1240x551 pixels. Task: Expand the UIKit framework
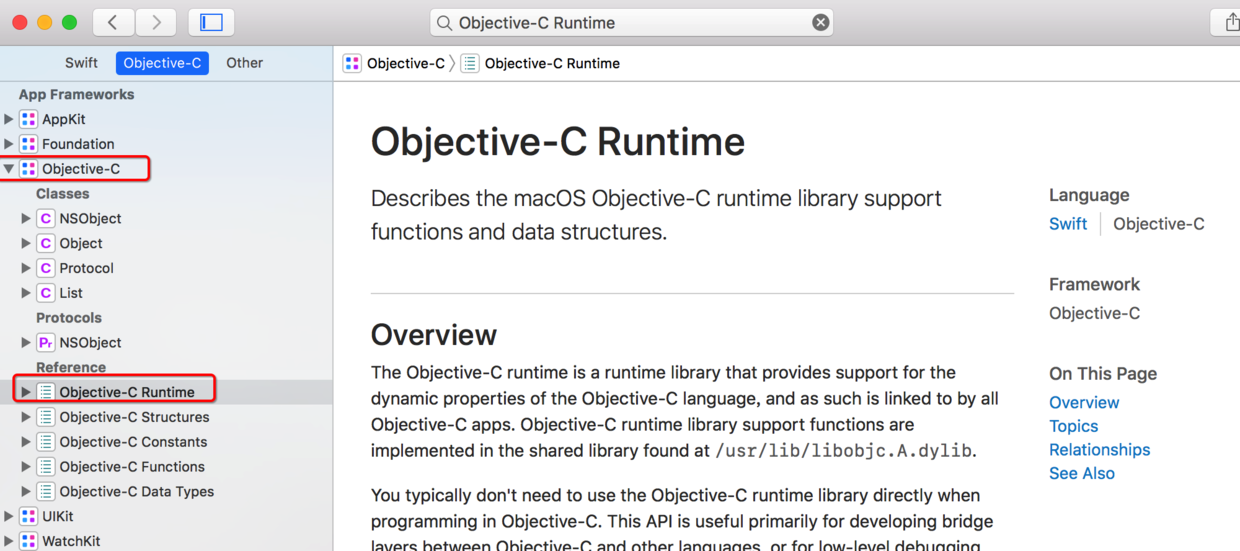click(9, 516)
